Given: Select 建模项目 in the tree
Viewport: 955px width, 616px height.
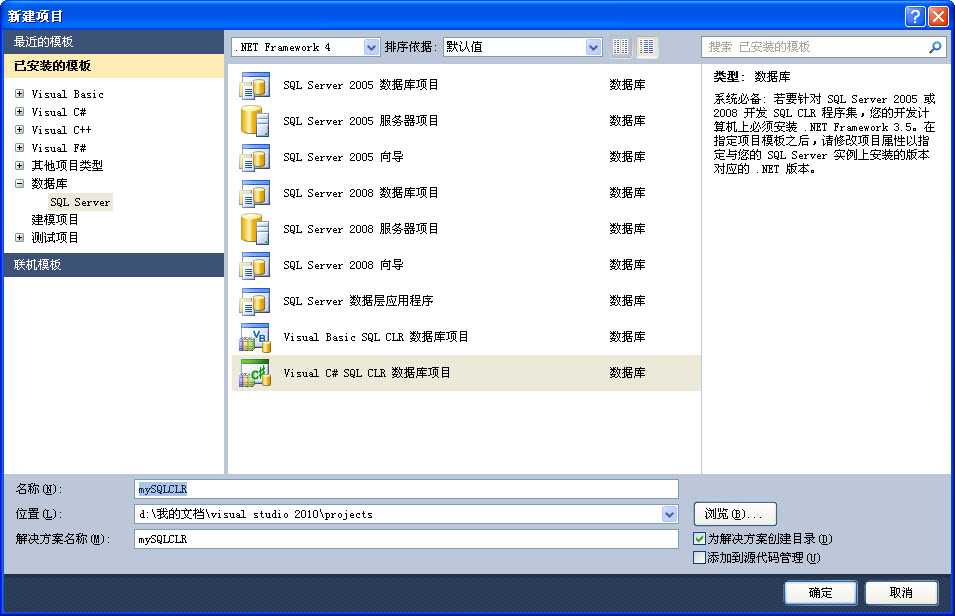Looking at the screenshot, I should click(55, 220).
